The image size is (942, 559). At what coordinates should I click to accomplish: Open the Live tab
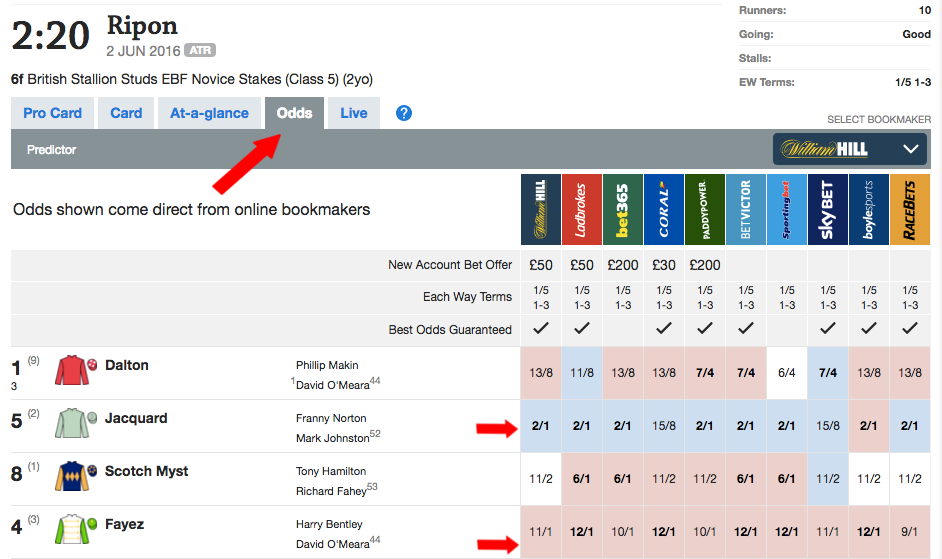click(x=354, y=113)
